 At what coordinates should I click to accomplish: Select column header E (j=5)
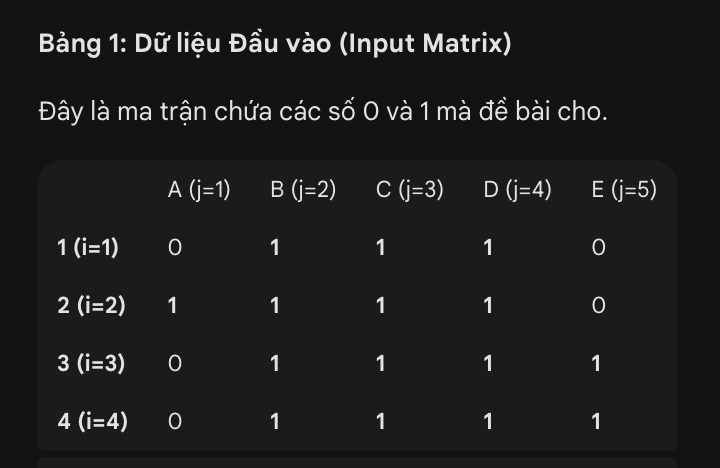point(624,190)
